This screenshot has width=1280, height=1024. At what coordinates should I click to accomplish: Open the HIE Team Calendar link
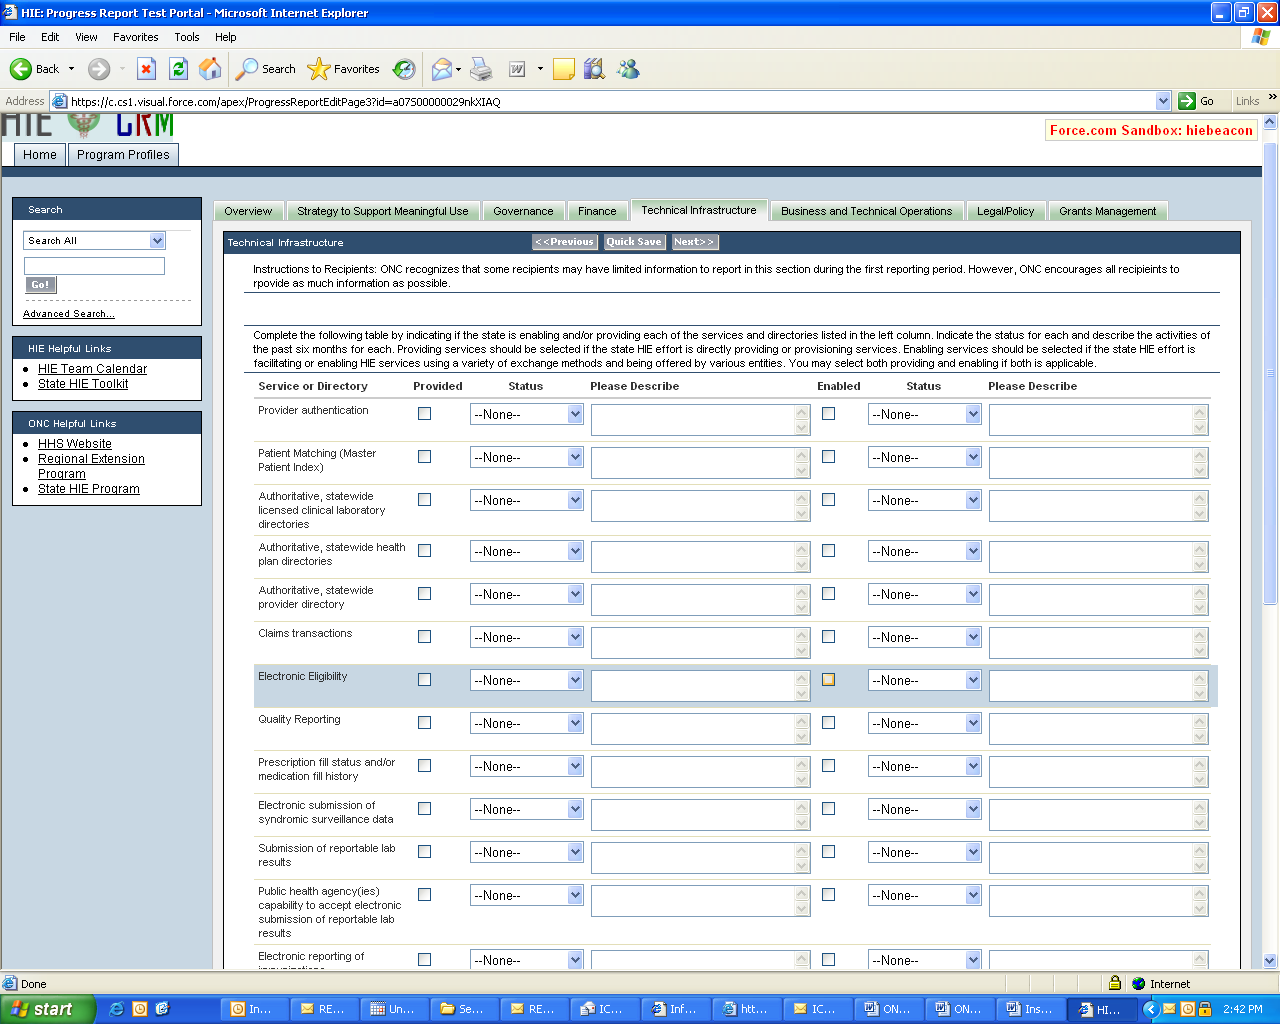coord(92,369)
